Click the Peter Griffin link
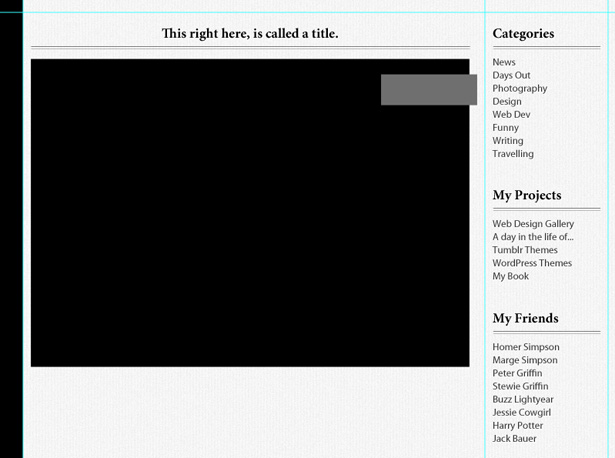The image size is (615, 458). 517,373
